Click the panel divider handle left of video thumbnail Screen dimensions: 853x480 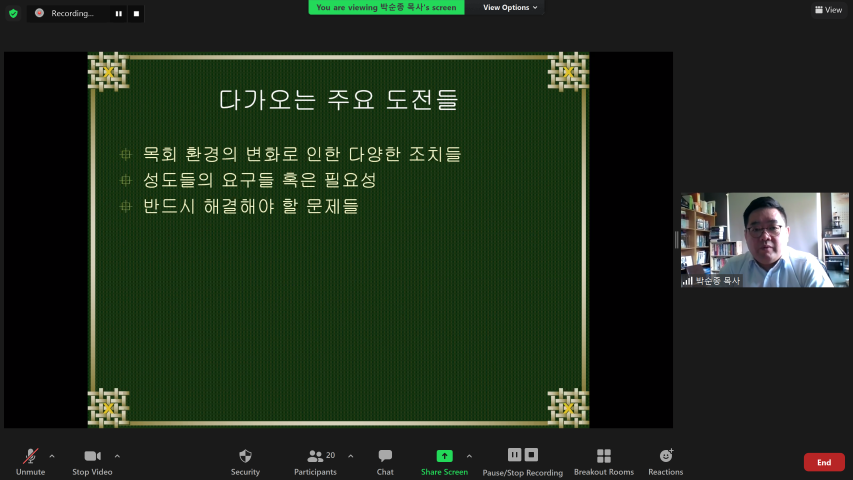(x=677, y=239)
